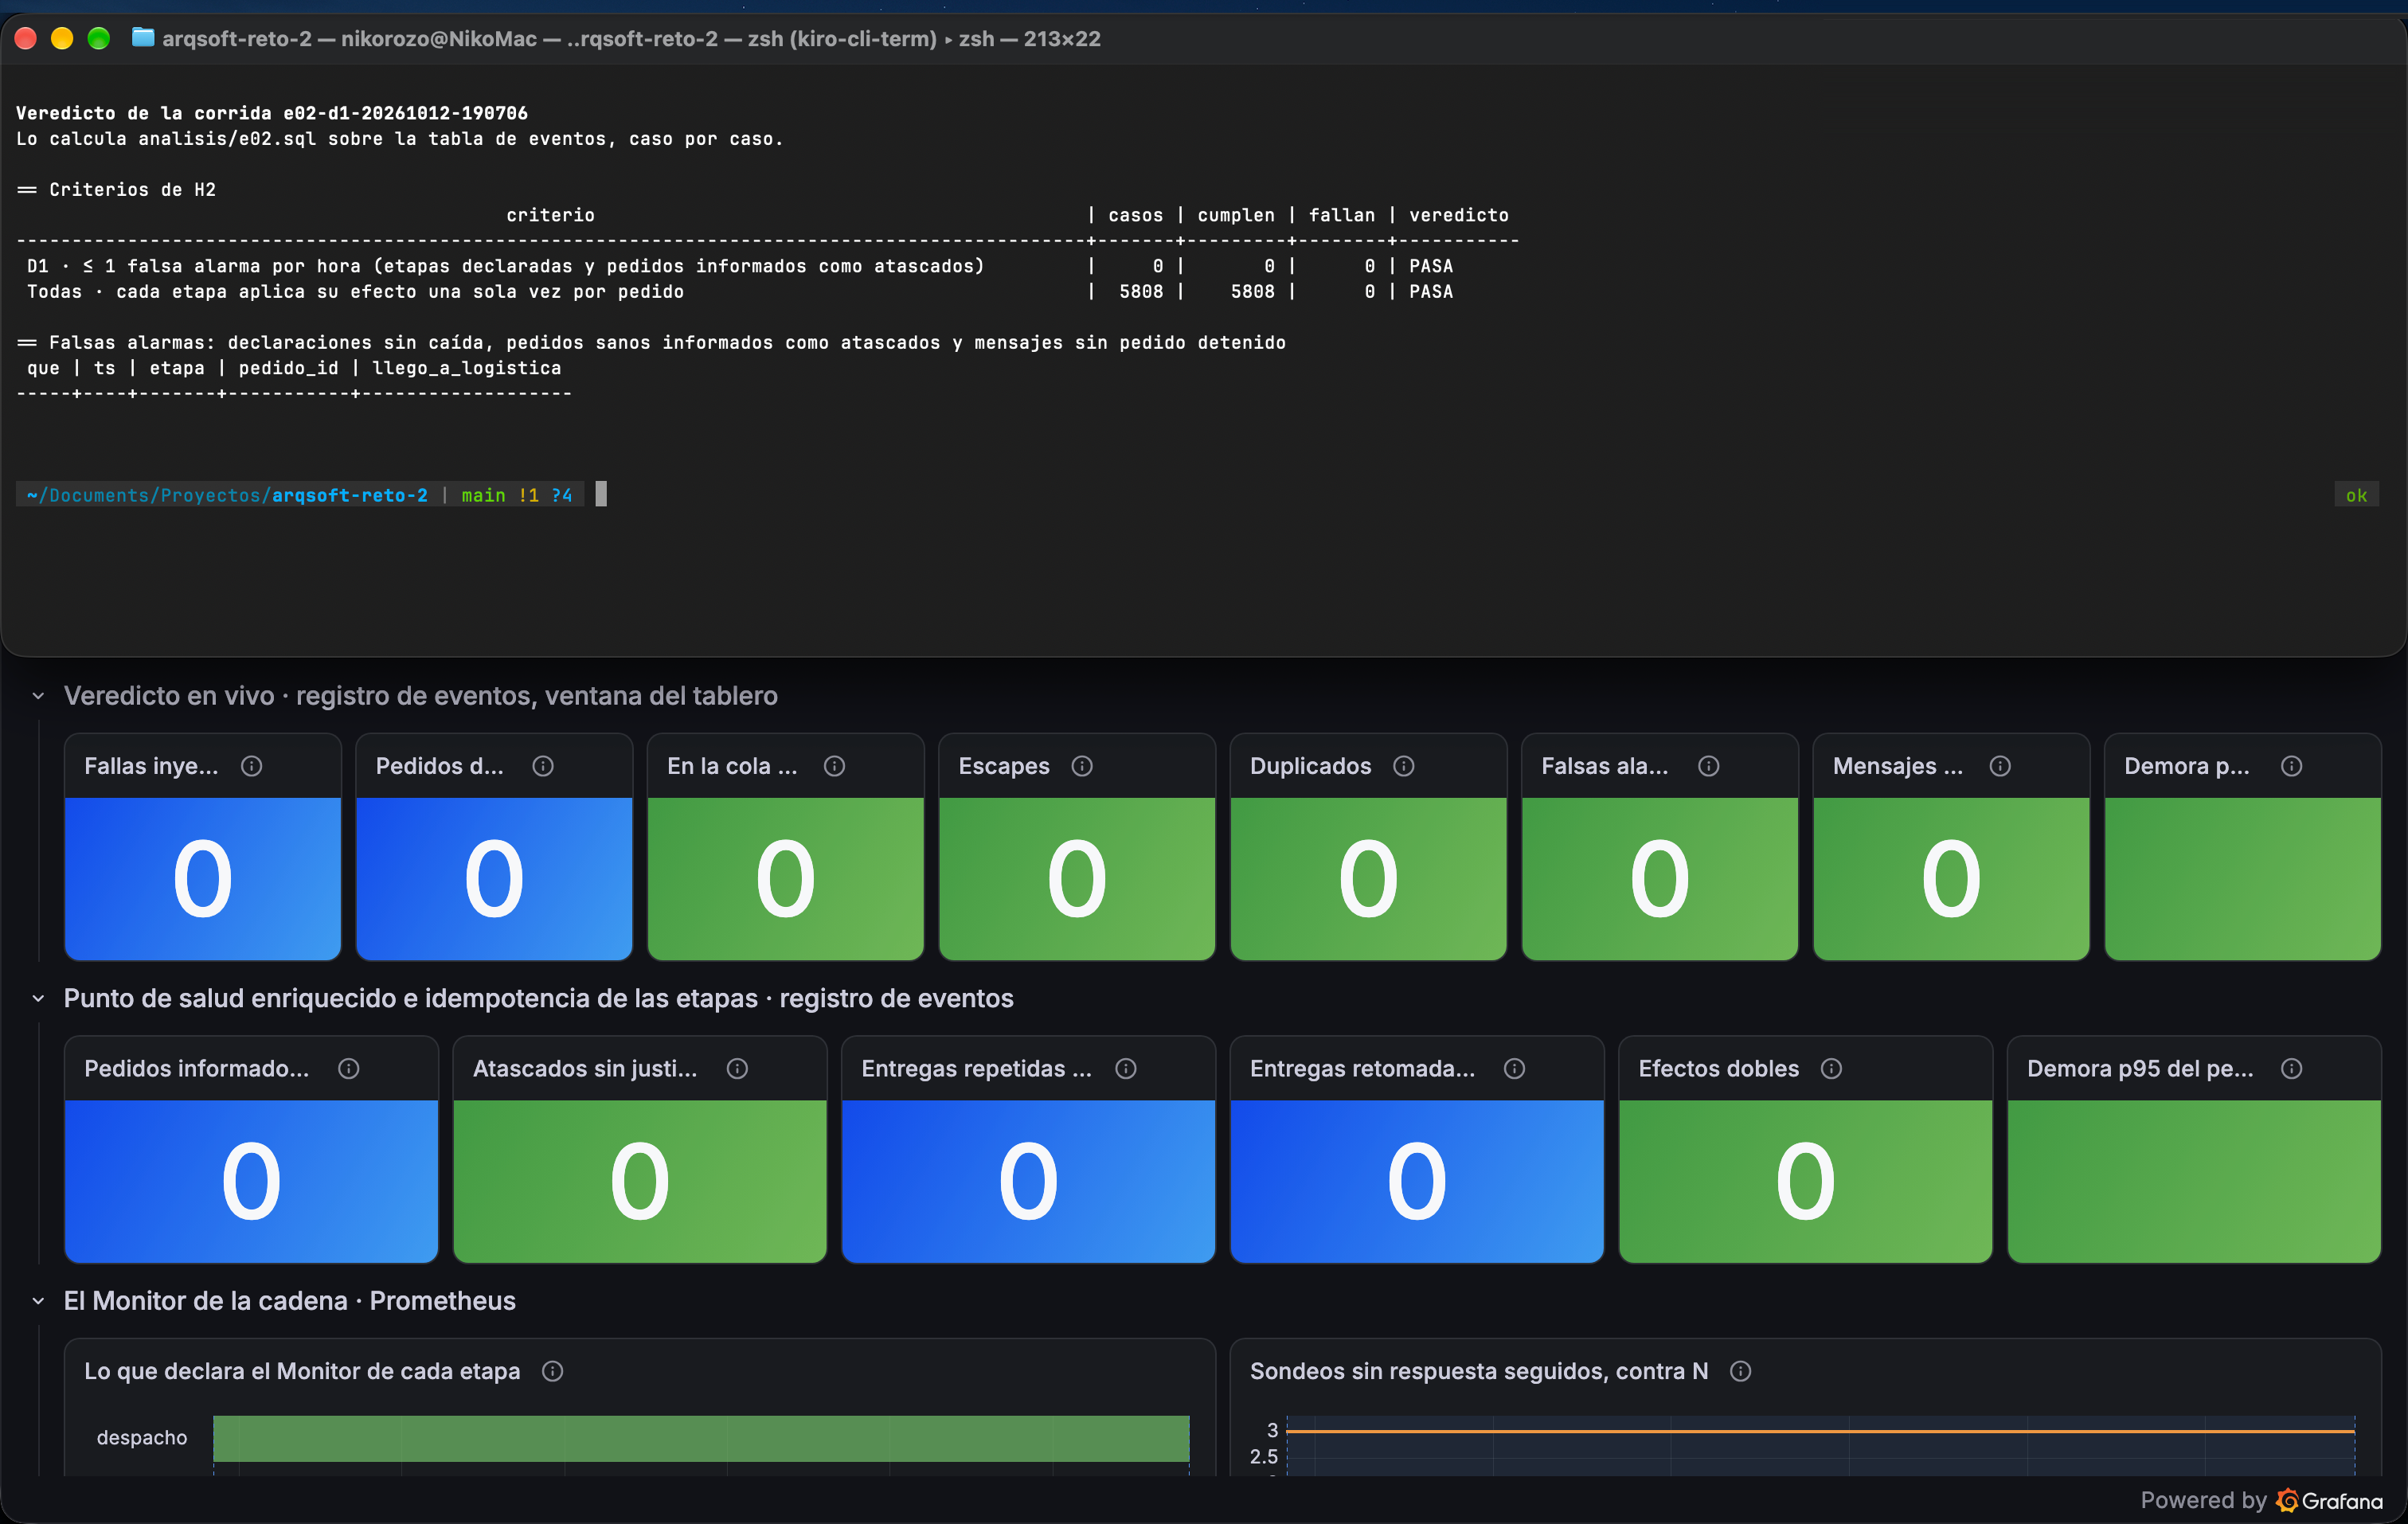Viewport: 2408px width, 1524px height.
Task: Click 'Criterios de H2' heading in terminal
Action: [132, 190]
